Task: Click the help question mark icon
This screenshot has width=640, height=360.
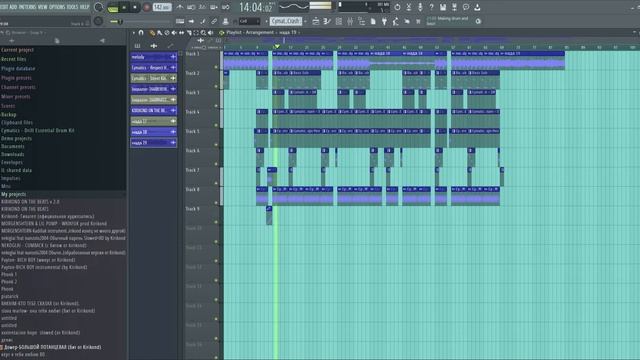Action: [x=431, y=7]
